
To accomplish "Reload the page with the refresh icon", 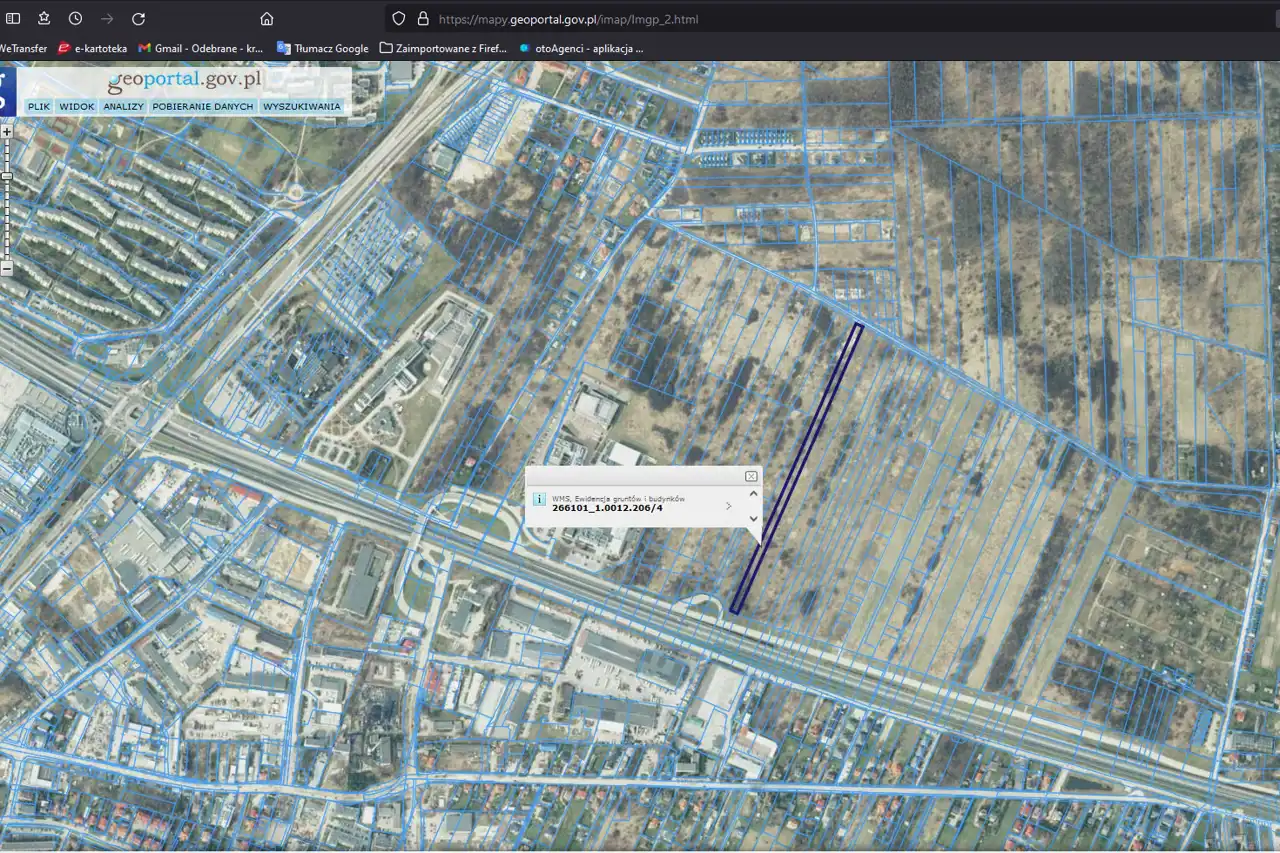I will [138, 19].
